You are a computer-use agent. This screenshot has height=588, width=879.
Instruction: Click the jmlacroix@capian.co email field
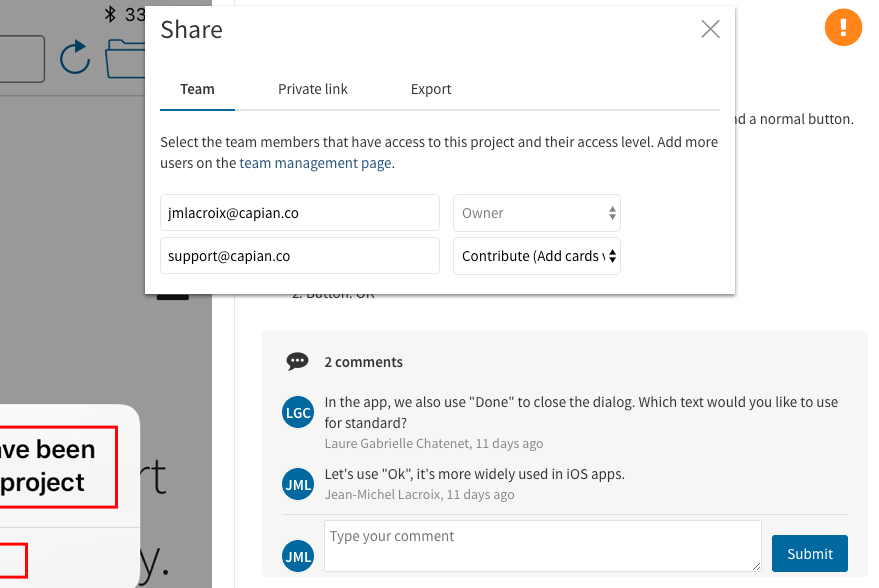pyautogui.click(x=299, y=213)
